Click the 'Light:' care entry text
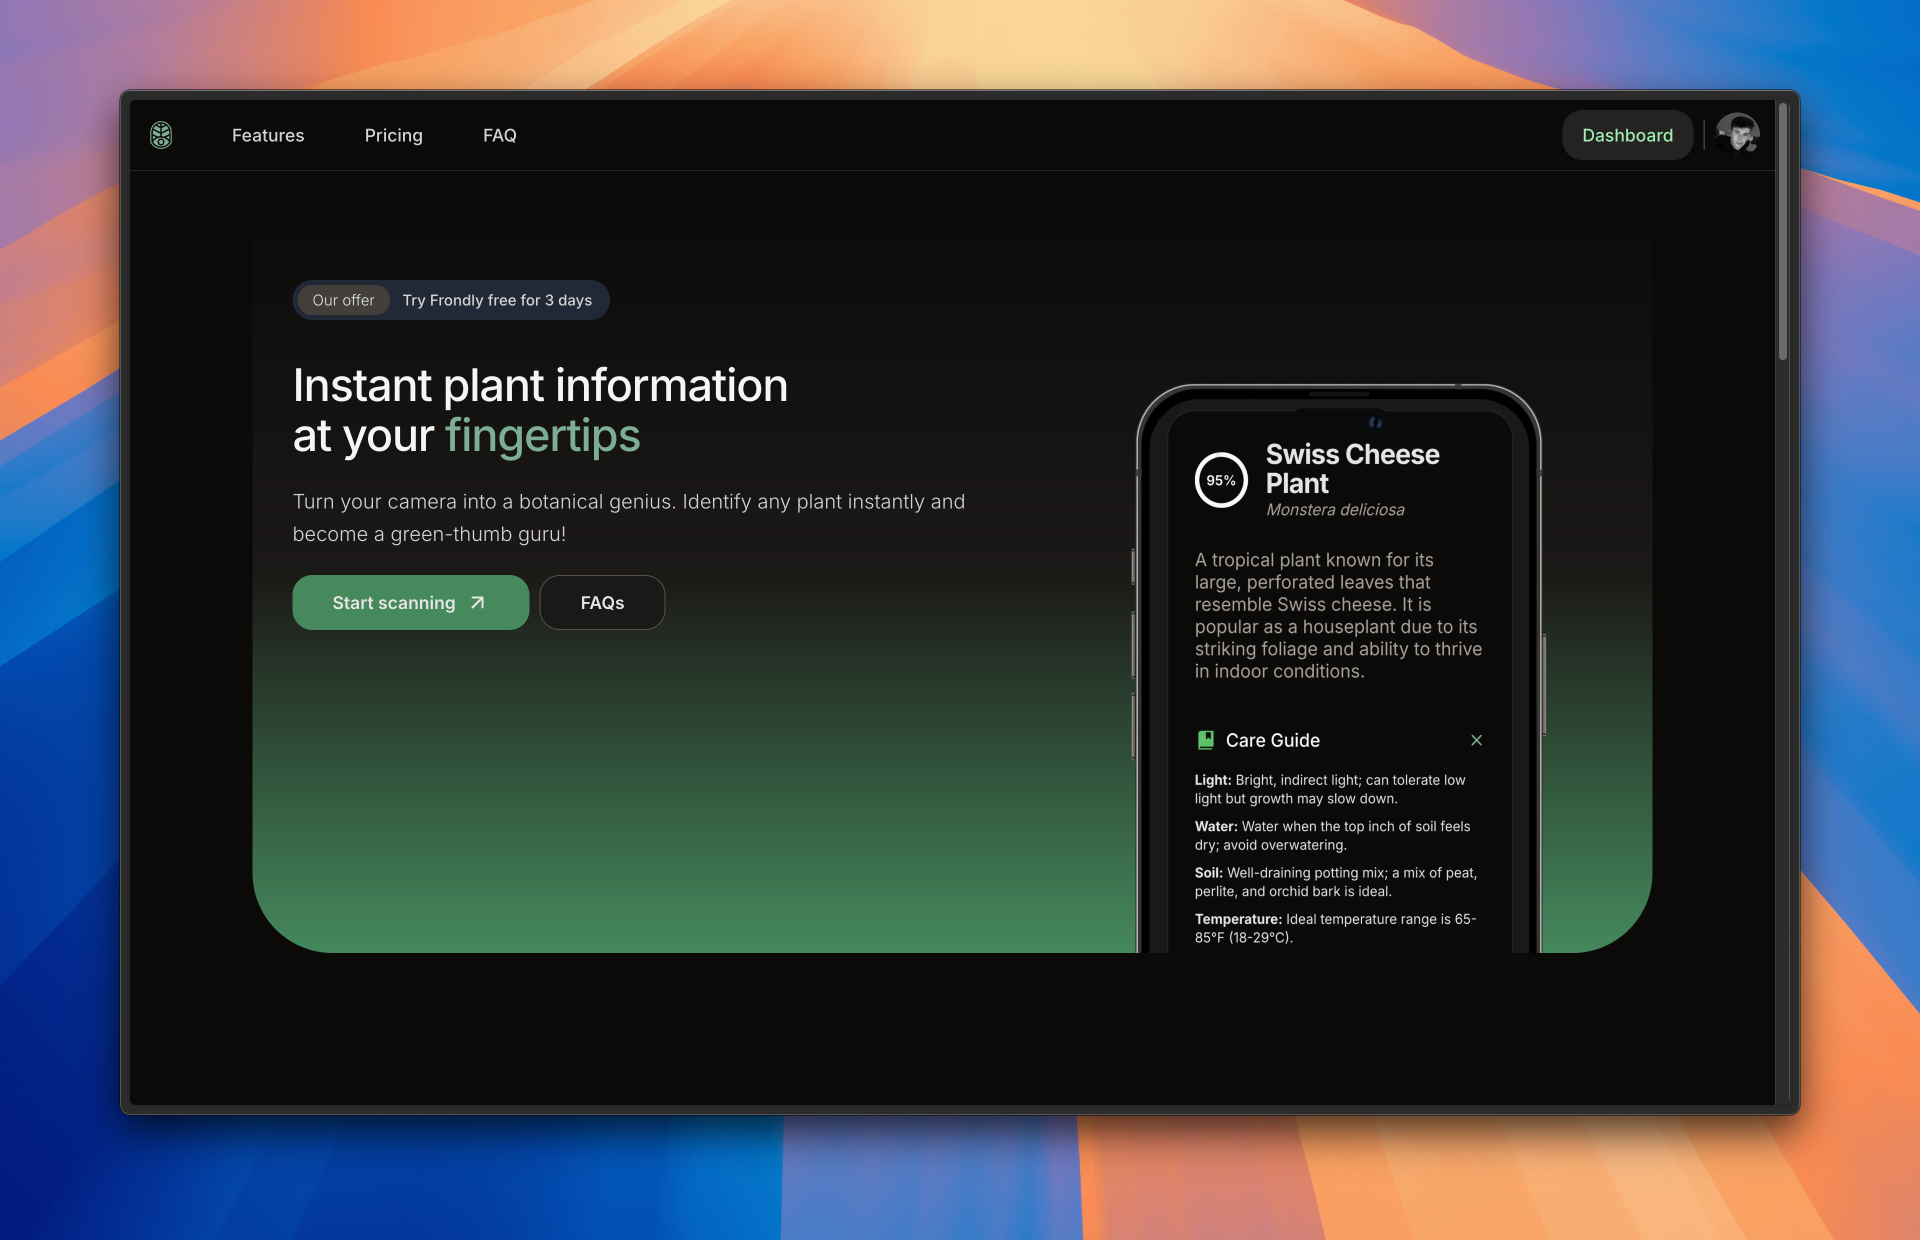 click(1330, 789)
